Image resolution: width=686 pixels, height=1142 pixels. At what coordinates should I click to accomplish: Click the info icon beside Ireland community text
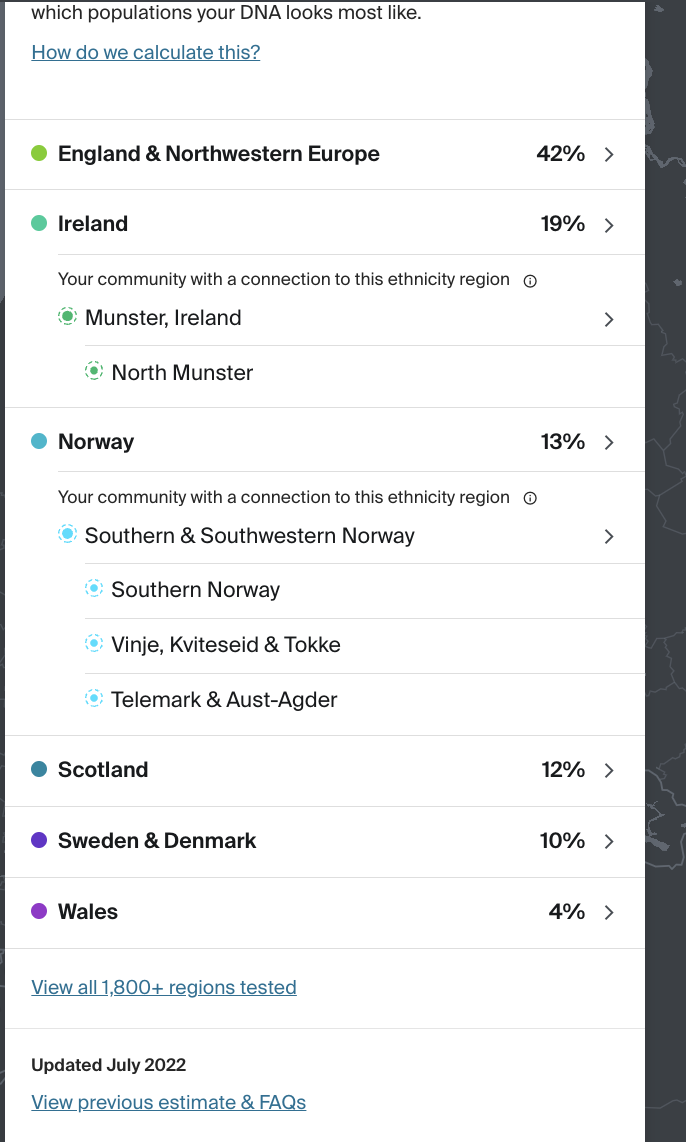(530, 281)
